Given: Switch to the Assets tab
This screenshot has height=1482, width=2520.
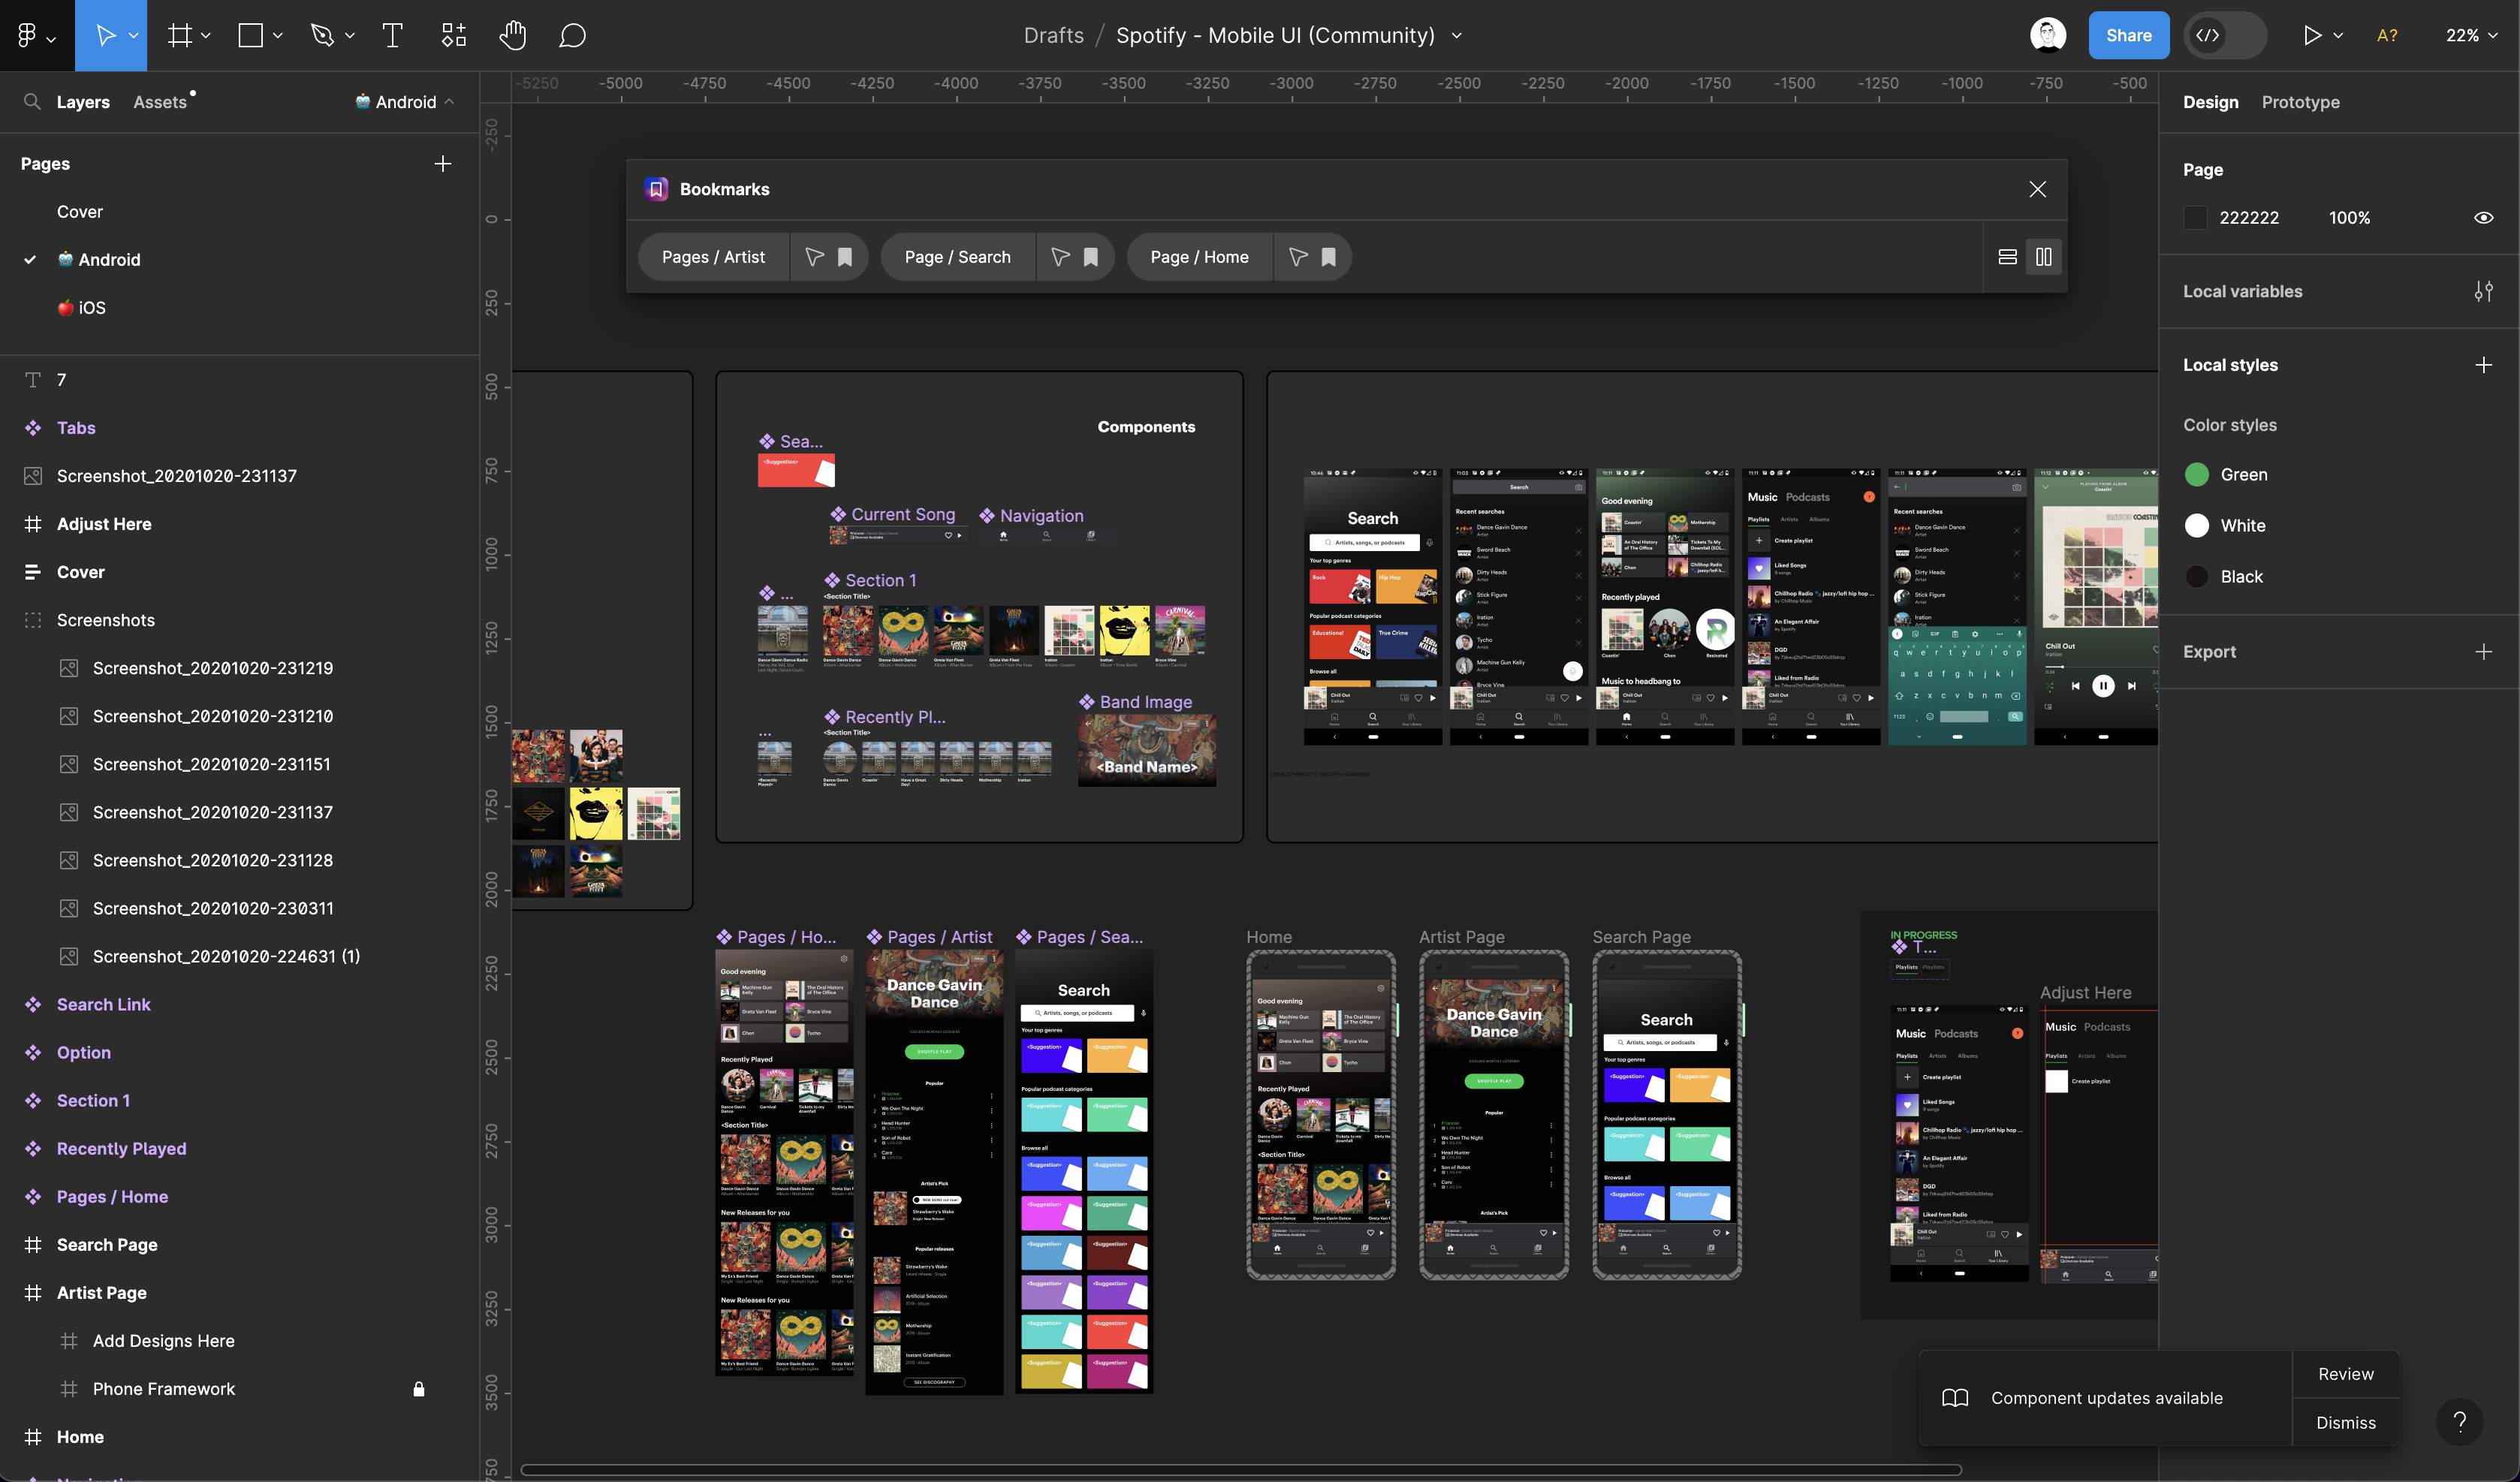Looking at the screenshot, I should point(160,101).
